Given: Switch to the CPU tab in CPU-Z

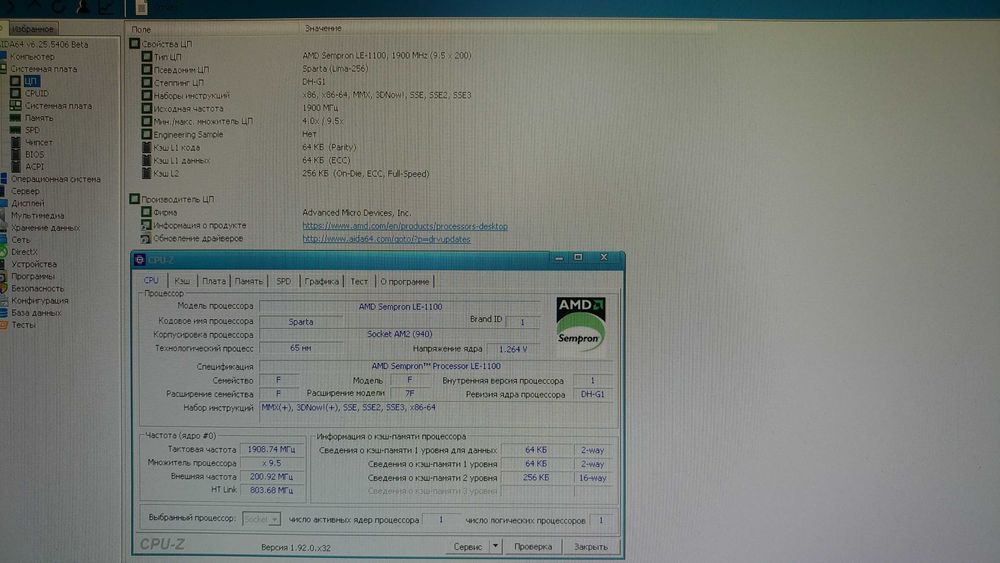Looking at the screenshot, I should pyautogui.click(x=151, y=281).
